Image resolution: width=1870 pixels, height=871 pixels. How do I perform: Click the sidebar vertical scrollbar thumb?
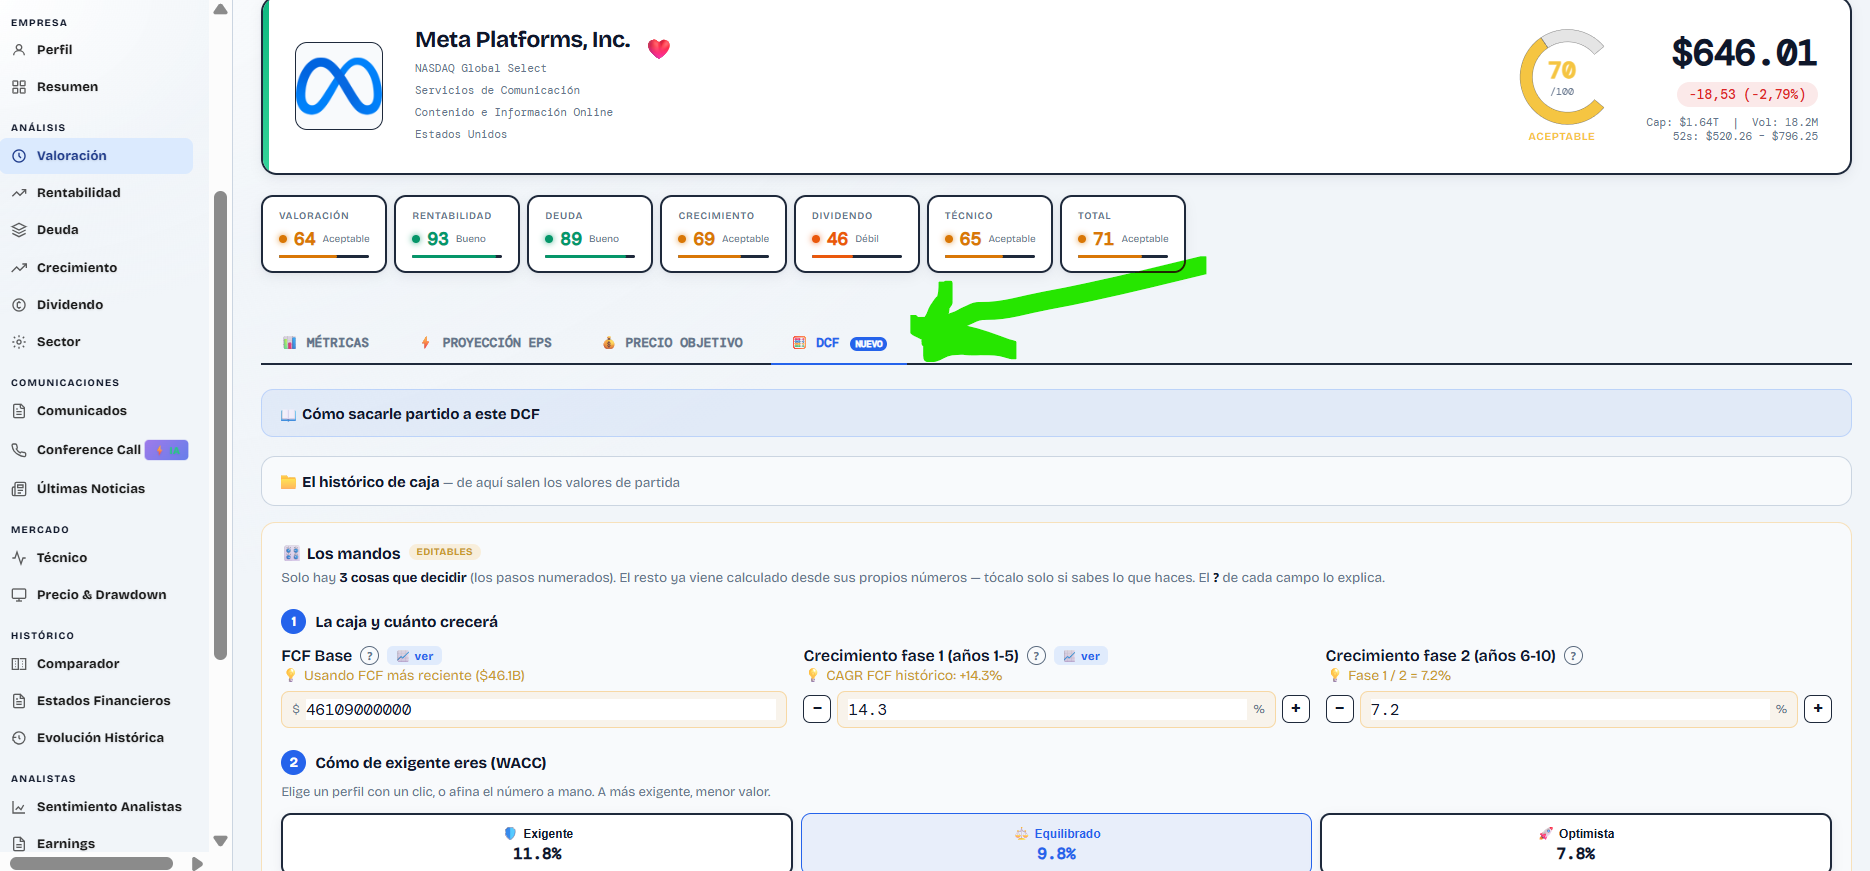pyautogui.click(x=221, y=426)
